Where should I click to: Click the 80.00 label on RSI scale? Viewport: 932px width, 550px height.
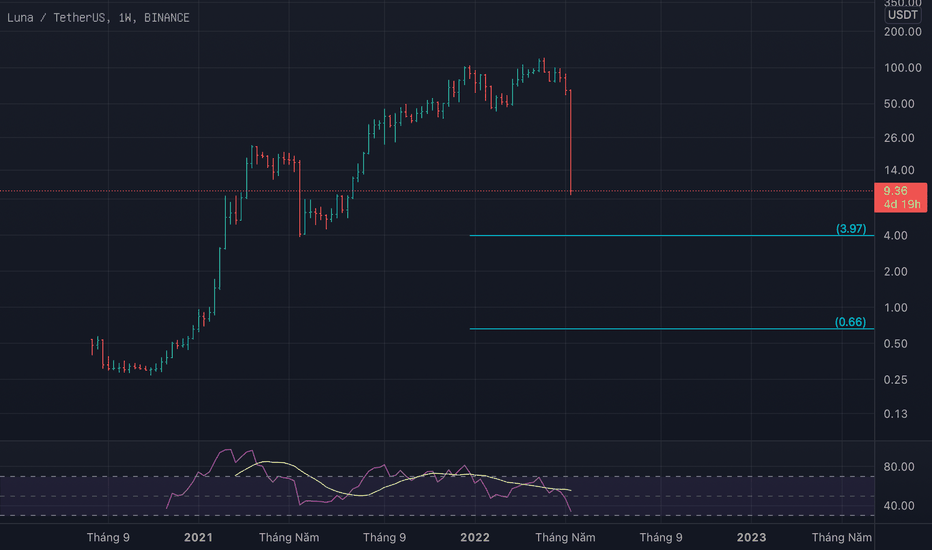click(902, 467)
